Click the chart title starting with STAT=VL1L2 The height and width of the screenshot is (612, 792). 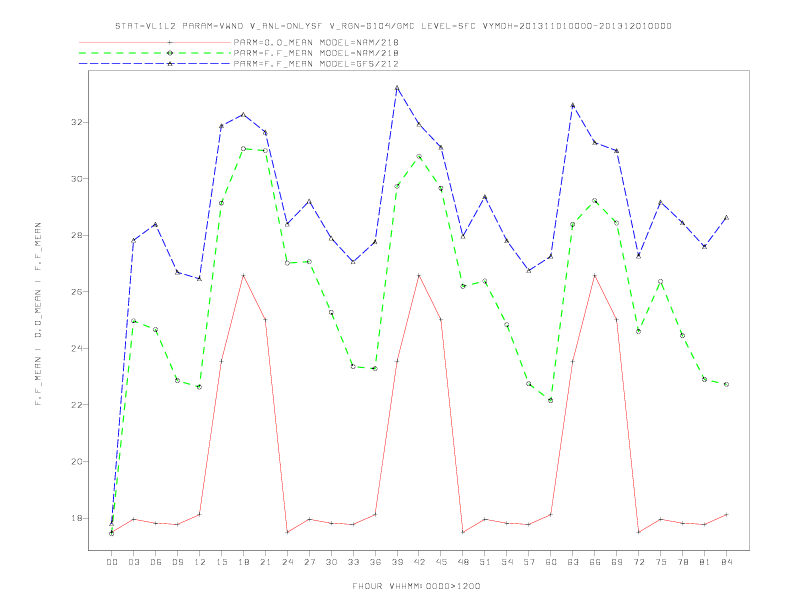(x=393, y=26)
